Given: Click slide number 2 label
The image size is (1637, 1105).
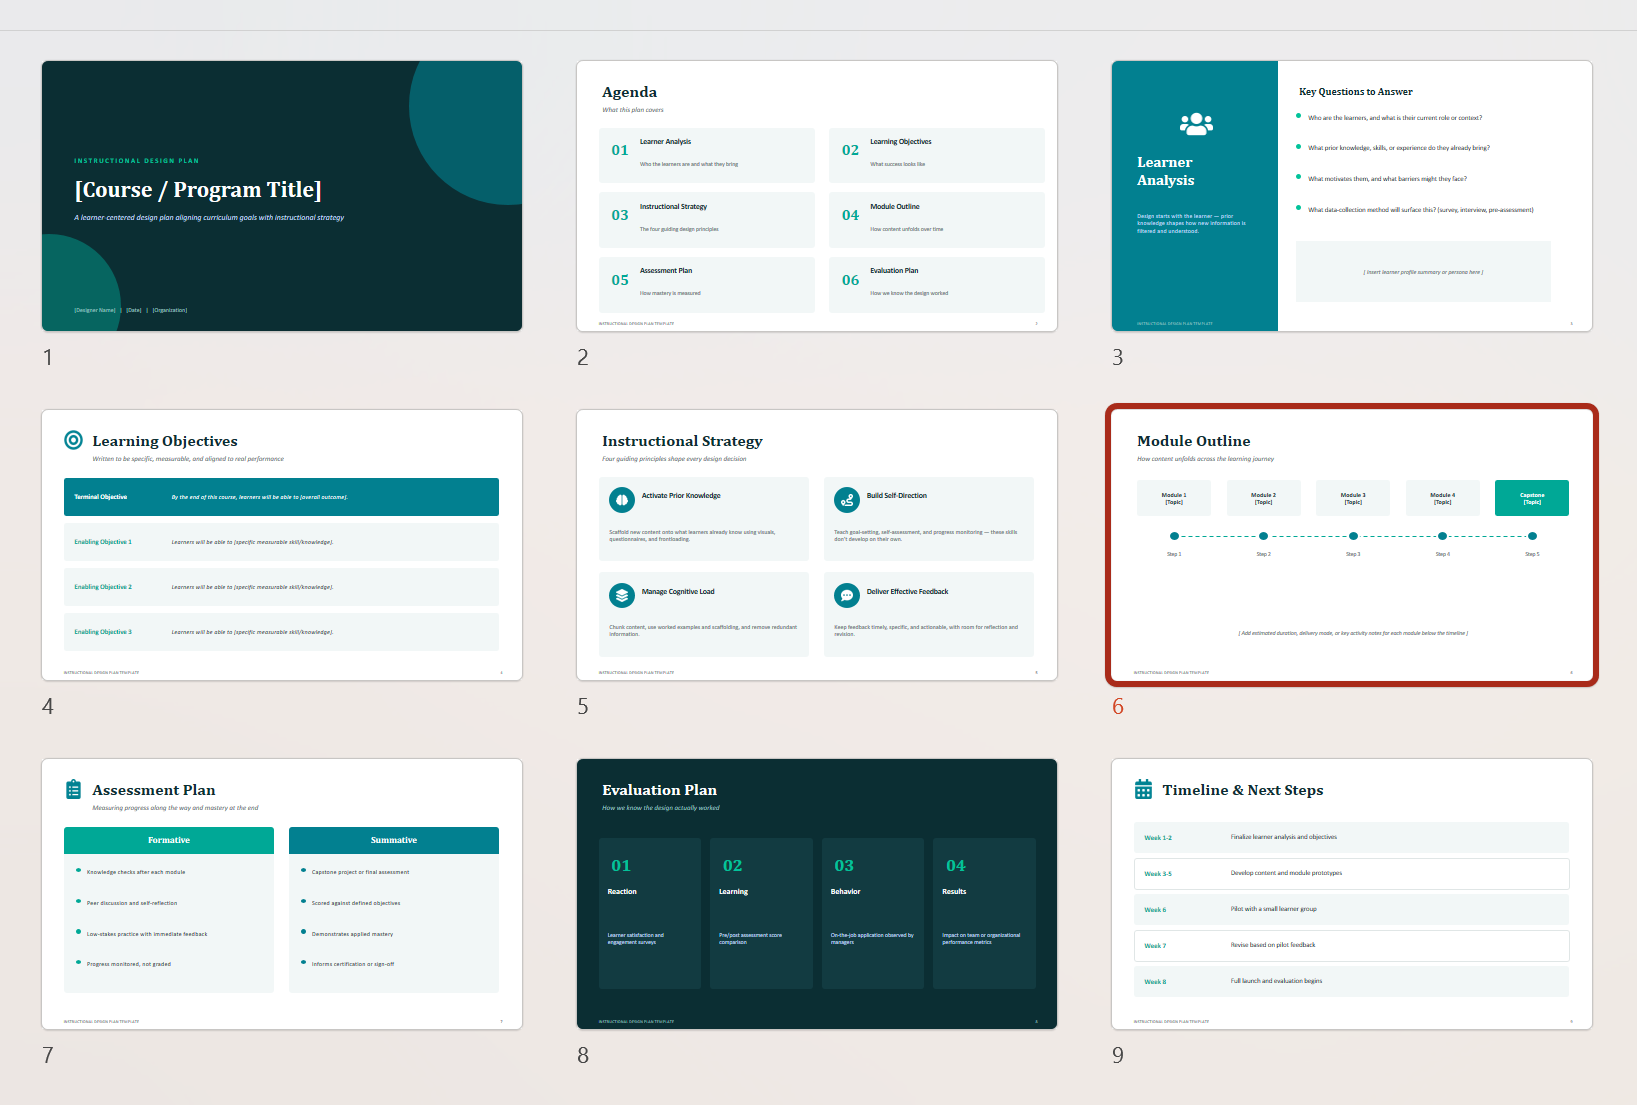Looking at the screenshot, I should [583, 357].
